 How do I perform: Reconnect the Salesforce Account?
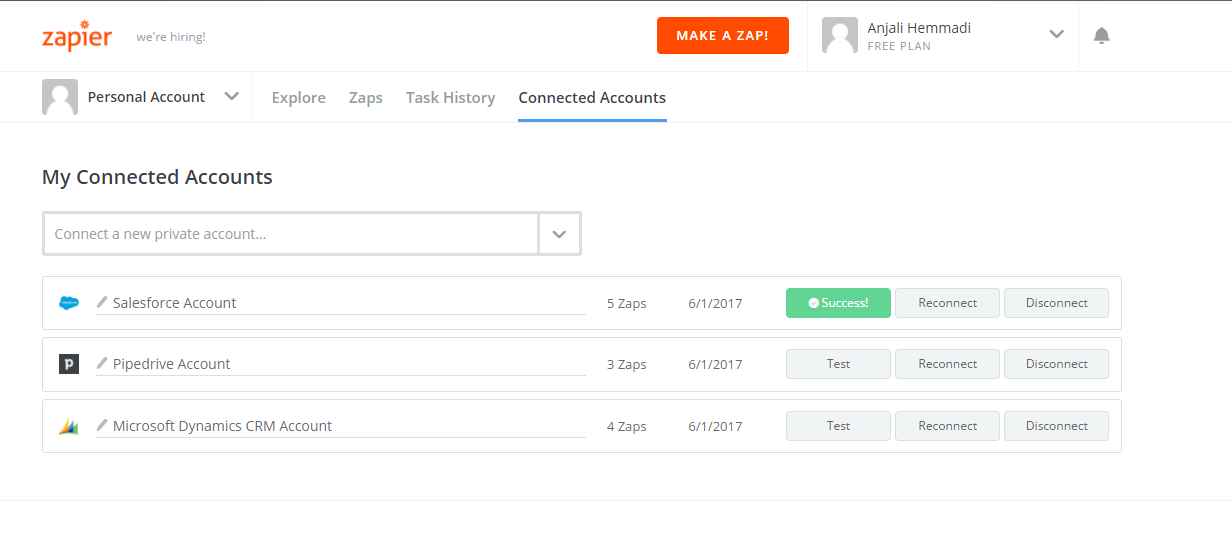point(948,303)
